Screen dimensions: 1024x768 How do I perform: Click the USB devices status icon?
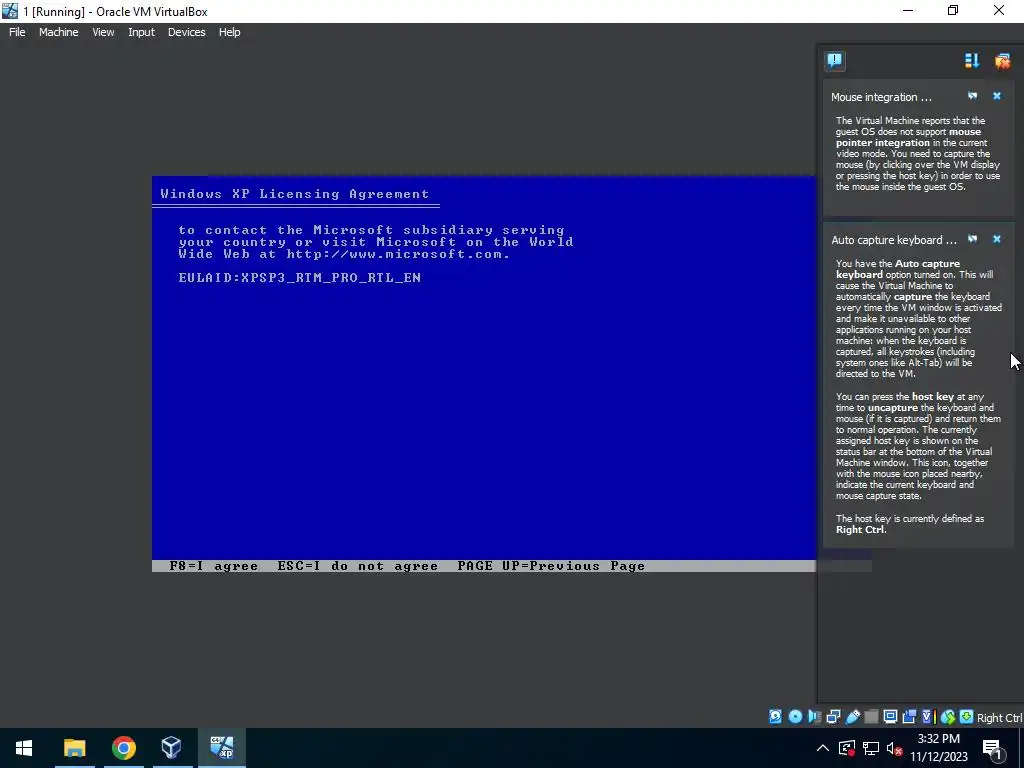coord(852,716)
